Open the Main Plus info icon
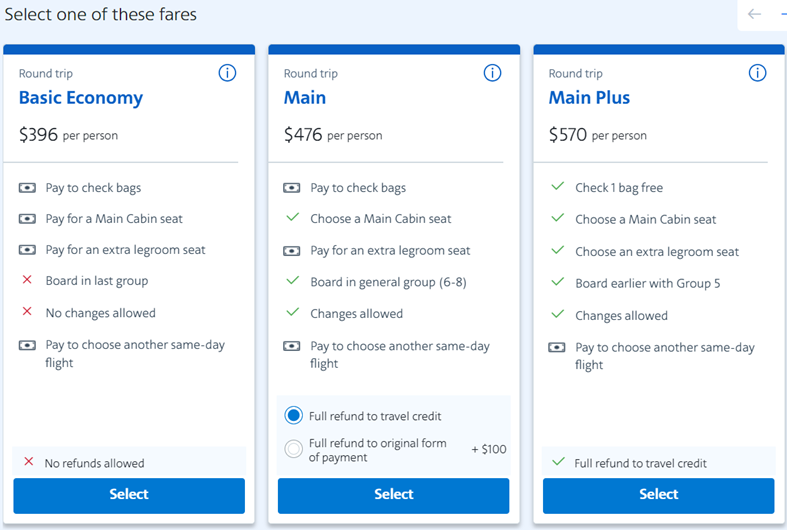 tap(757, 73)
